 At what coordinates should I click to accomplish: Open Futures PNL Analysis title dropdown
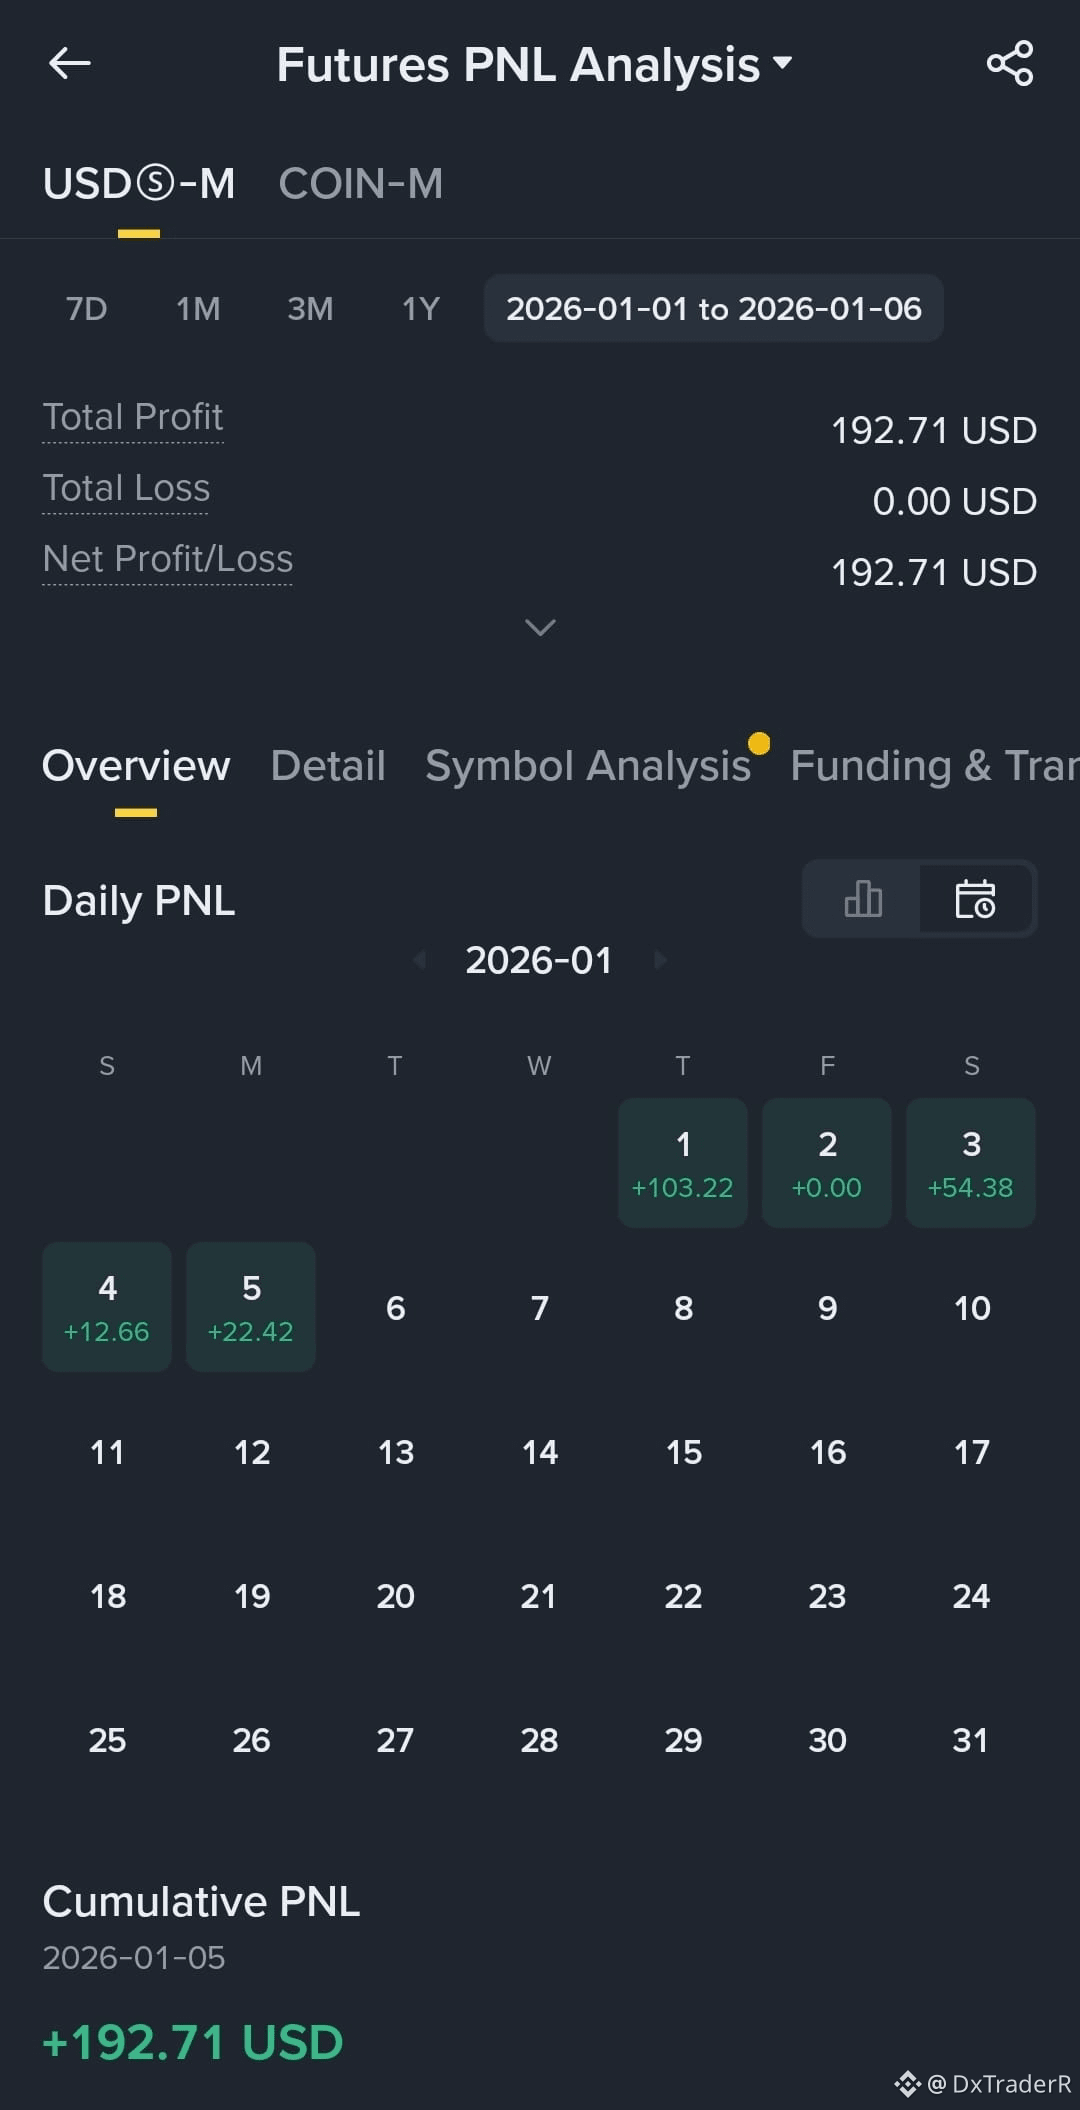[534, 65]
